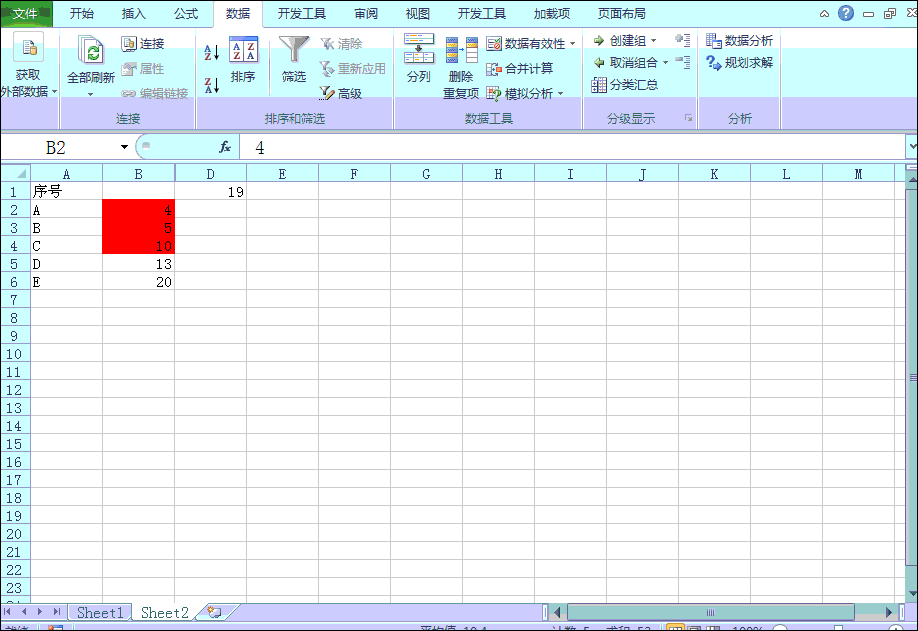Expand the 数据有效性 dropdown arrow
The image size is (918, 631).
tap(573, 44)
